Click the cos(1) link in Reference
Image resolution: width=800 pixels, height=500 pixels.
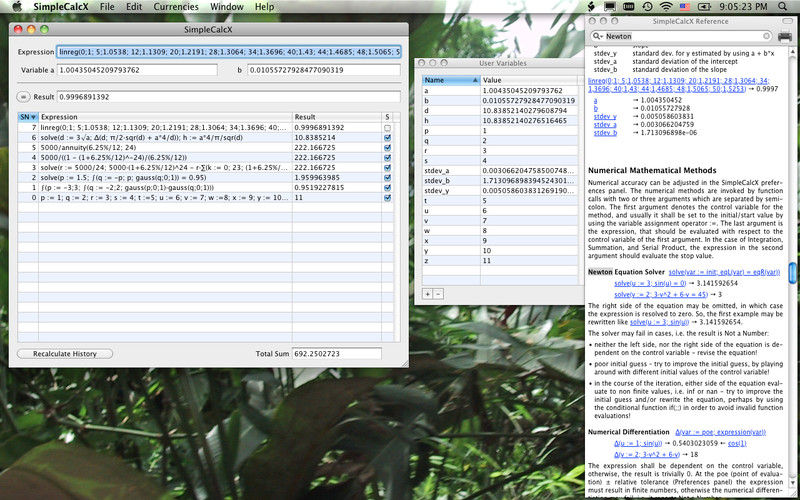(x=737, y=443)
